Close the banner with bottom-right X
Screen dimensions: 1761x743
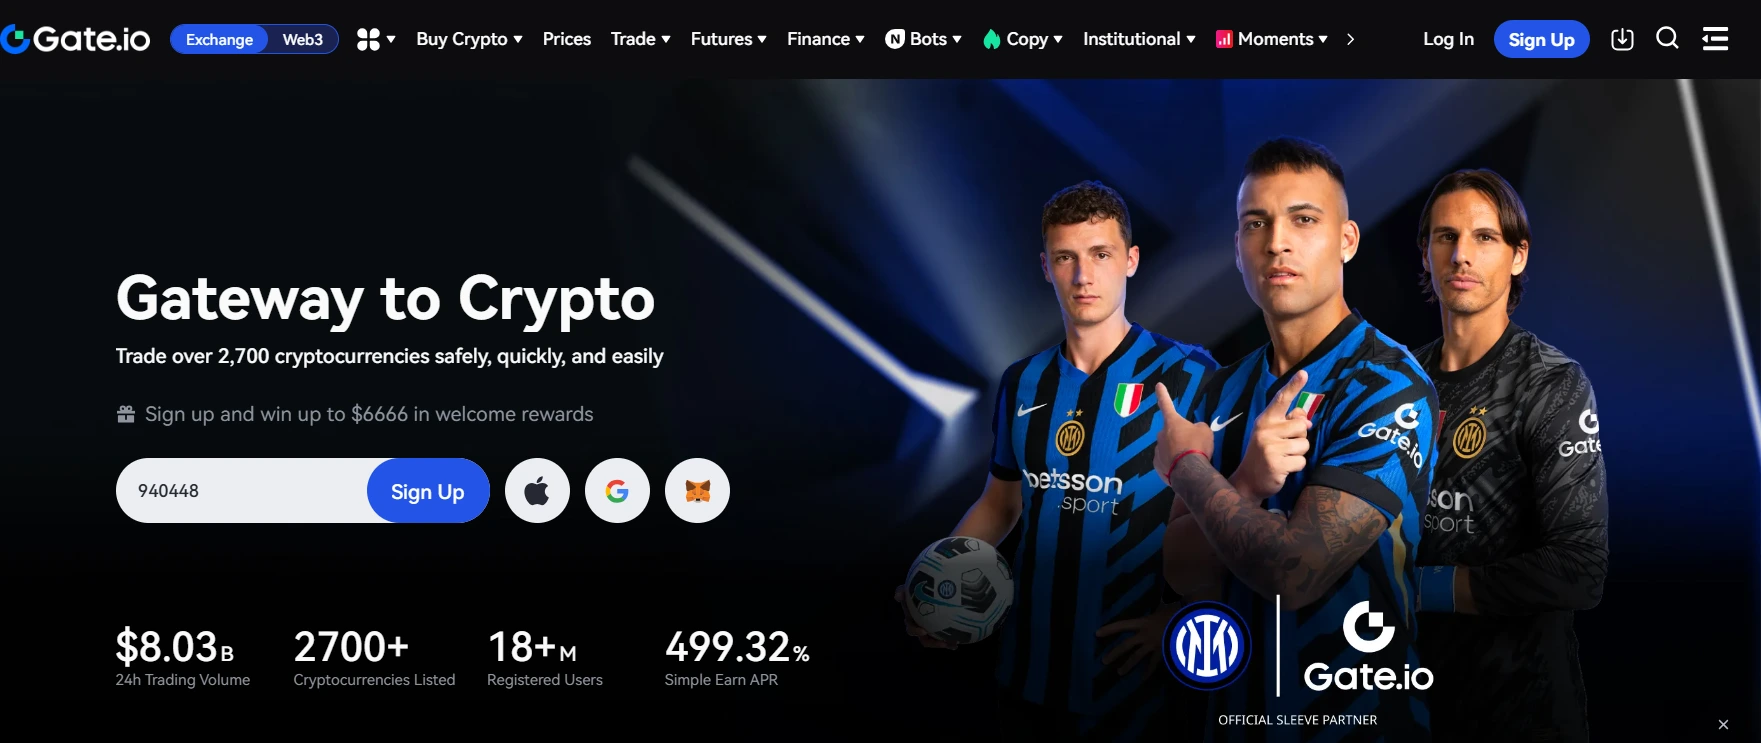(1723, 724)
